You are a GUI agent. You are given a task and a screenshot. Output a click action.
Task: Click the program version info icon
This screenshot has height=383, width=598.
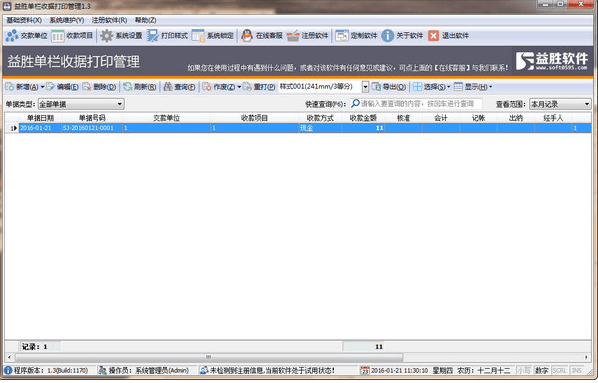(8, 371)
